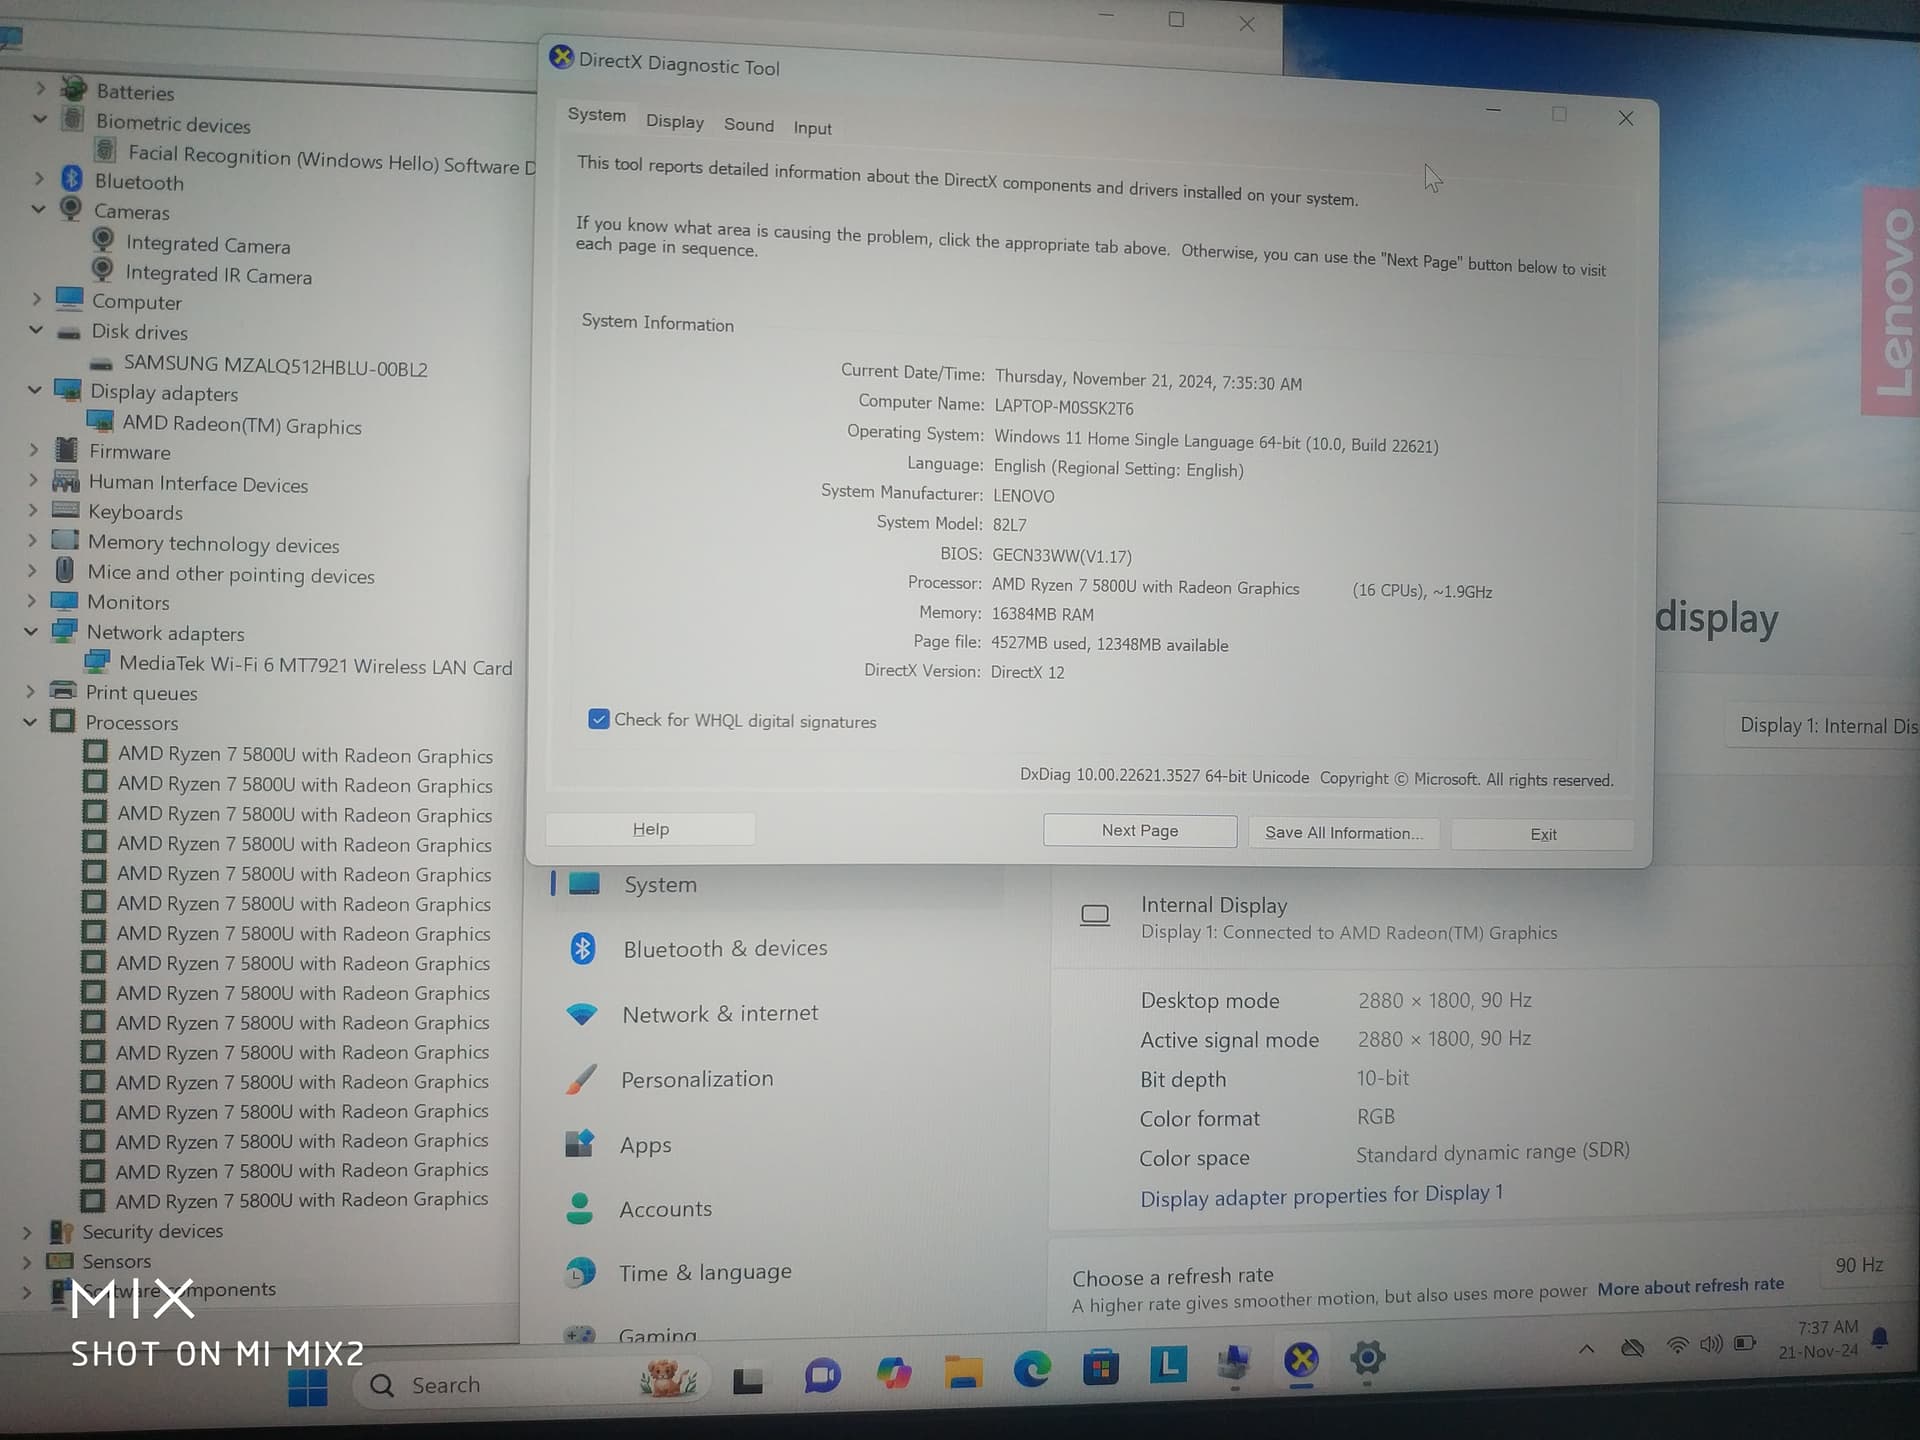The image size is (1920, 1440).
Task: Collapse the Display adapters tree node
Action: coord(34,388)
